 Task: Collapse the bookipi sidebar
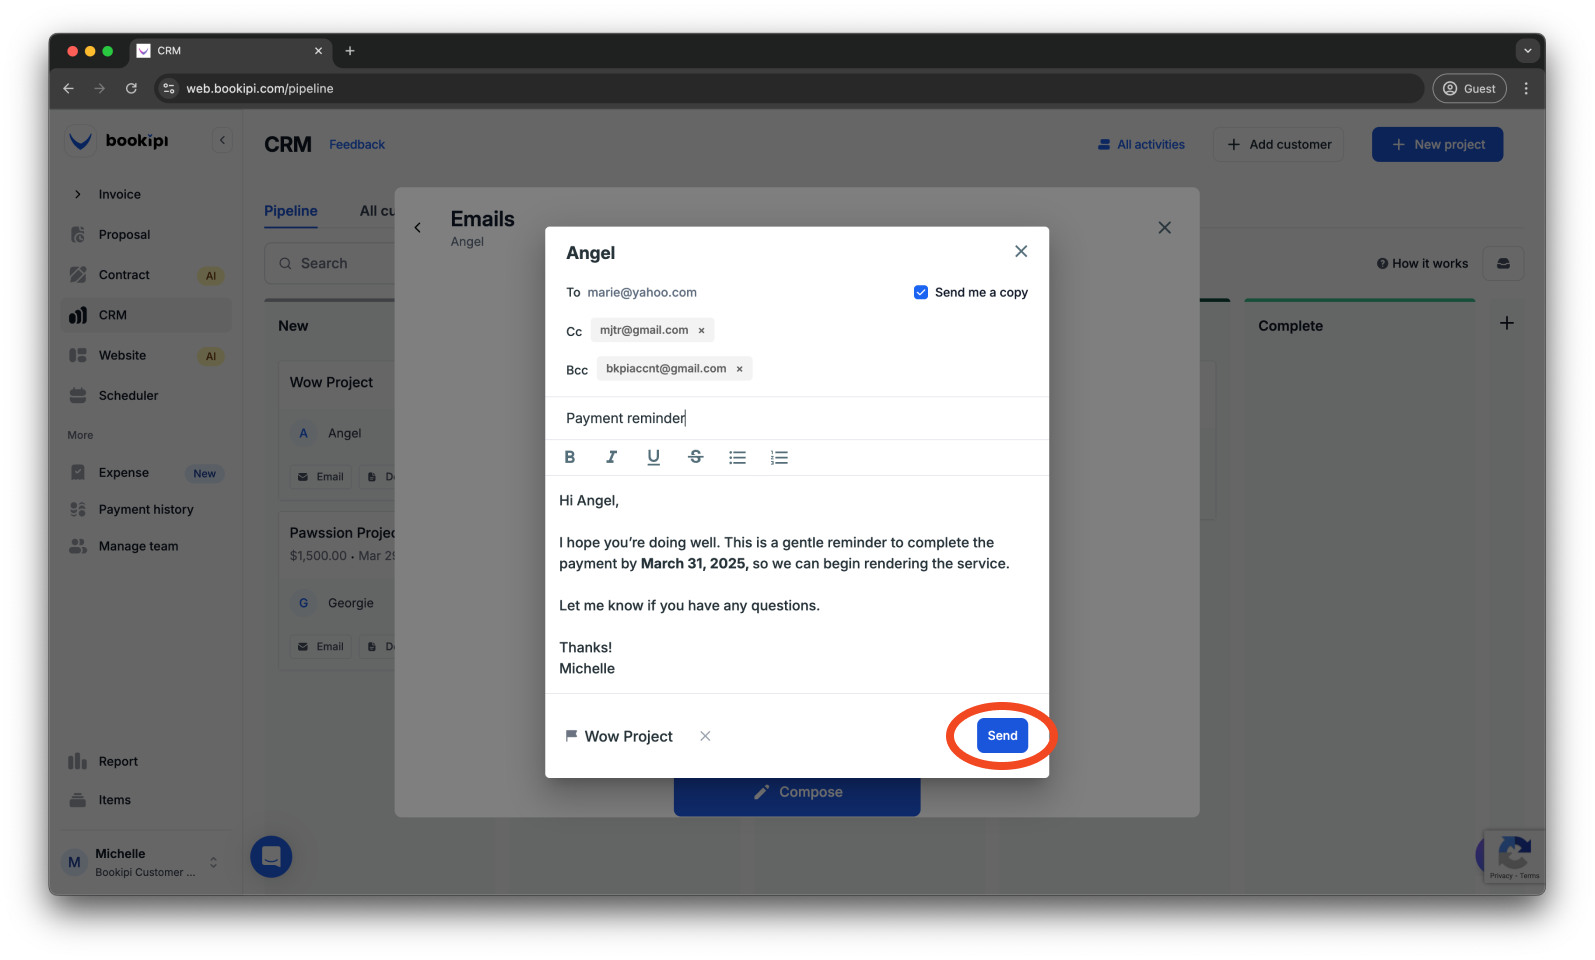pos(222,141)
